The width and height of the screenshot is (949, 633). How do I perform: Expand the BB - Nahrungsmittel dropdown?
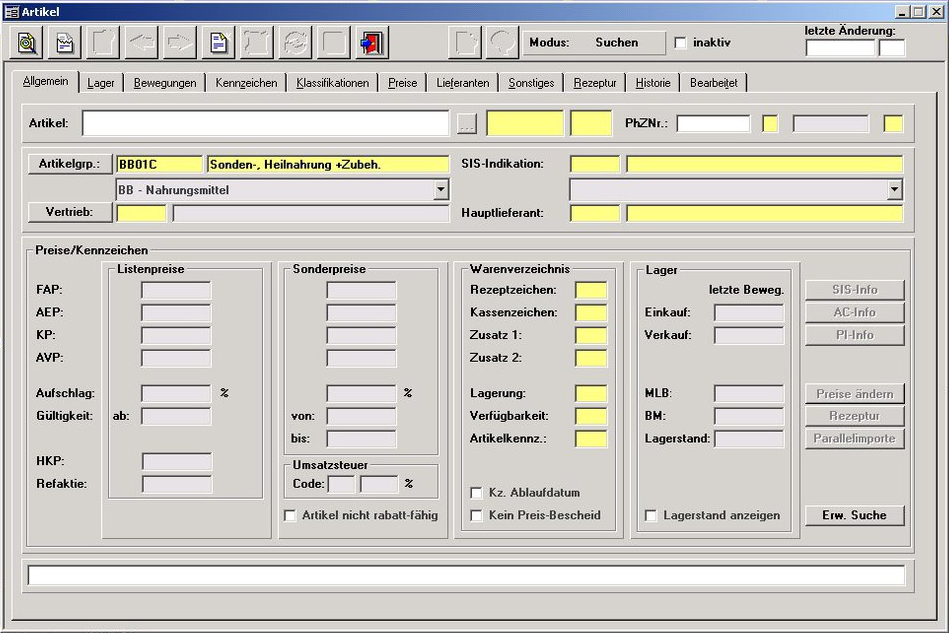[x=441, y=189]
